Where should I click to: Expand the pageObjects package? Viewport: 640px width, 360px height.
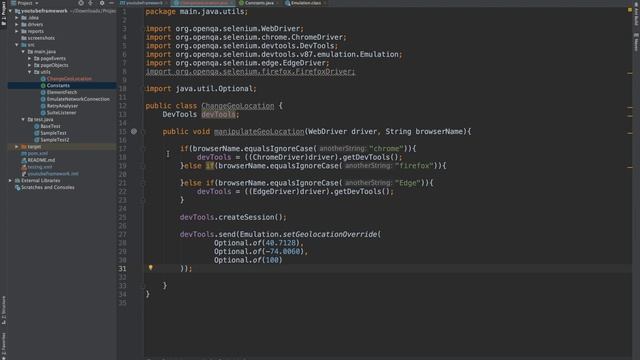click(30, 65)
